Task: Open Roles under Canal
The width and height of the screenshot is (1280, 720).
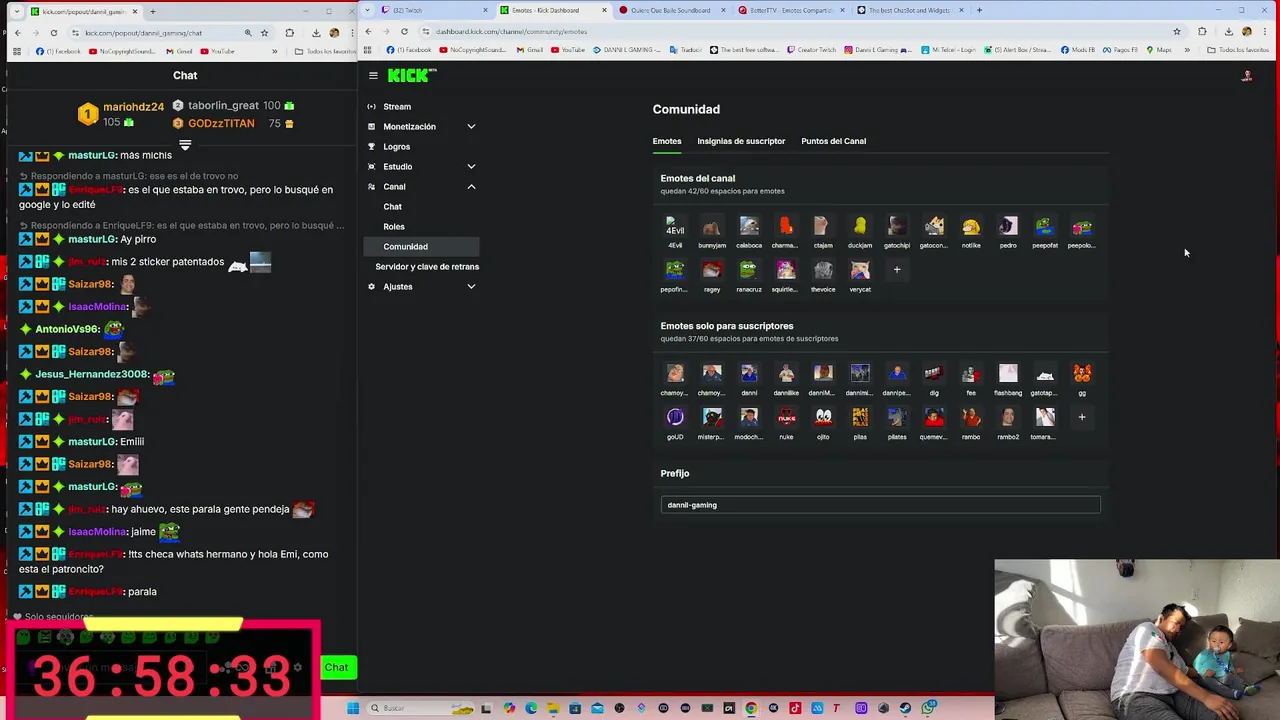Action: [x=394, y=226]
